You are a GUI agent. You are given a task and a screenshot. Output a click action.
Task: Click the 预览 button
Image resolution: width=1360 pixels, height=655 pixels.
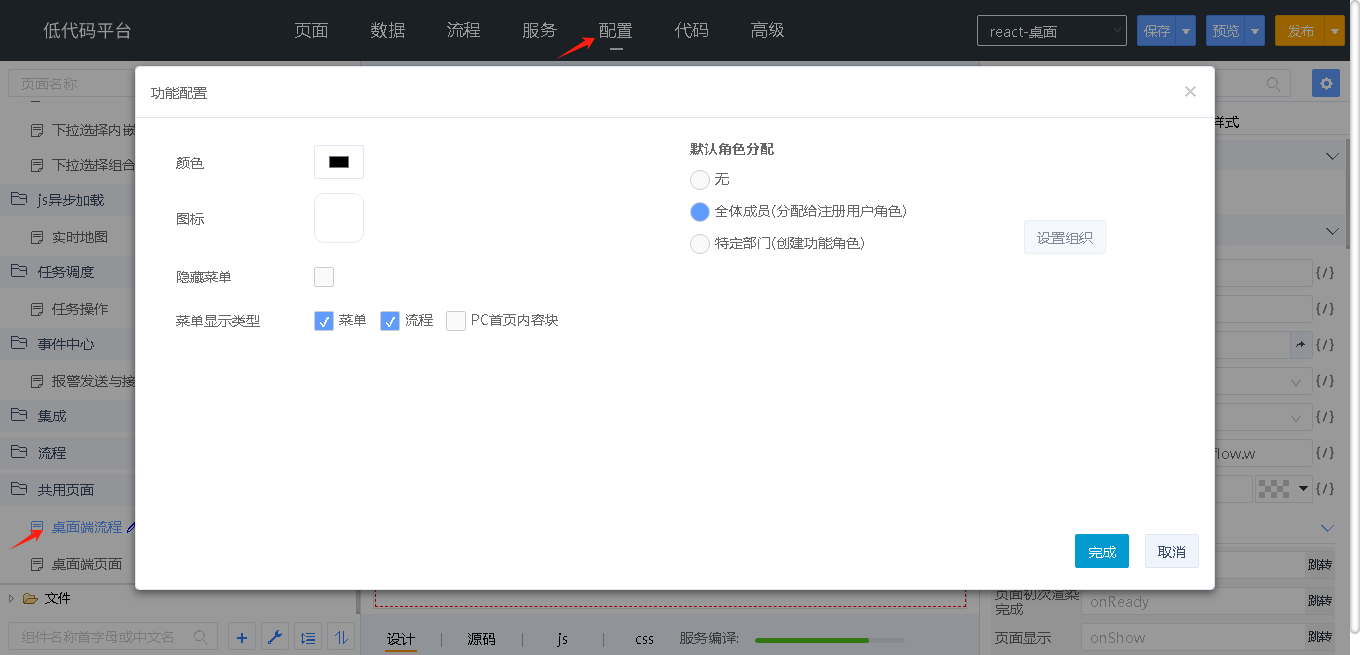[x=1226, y=31]
